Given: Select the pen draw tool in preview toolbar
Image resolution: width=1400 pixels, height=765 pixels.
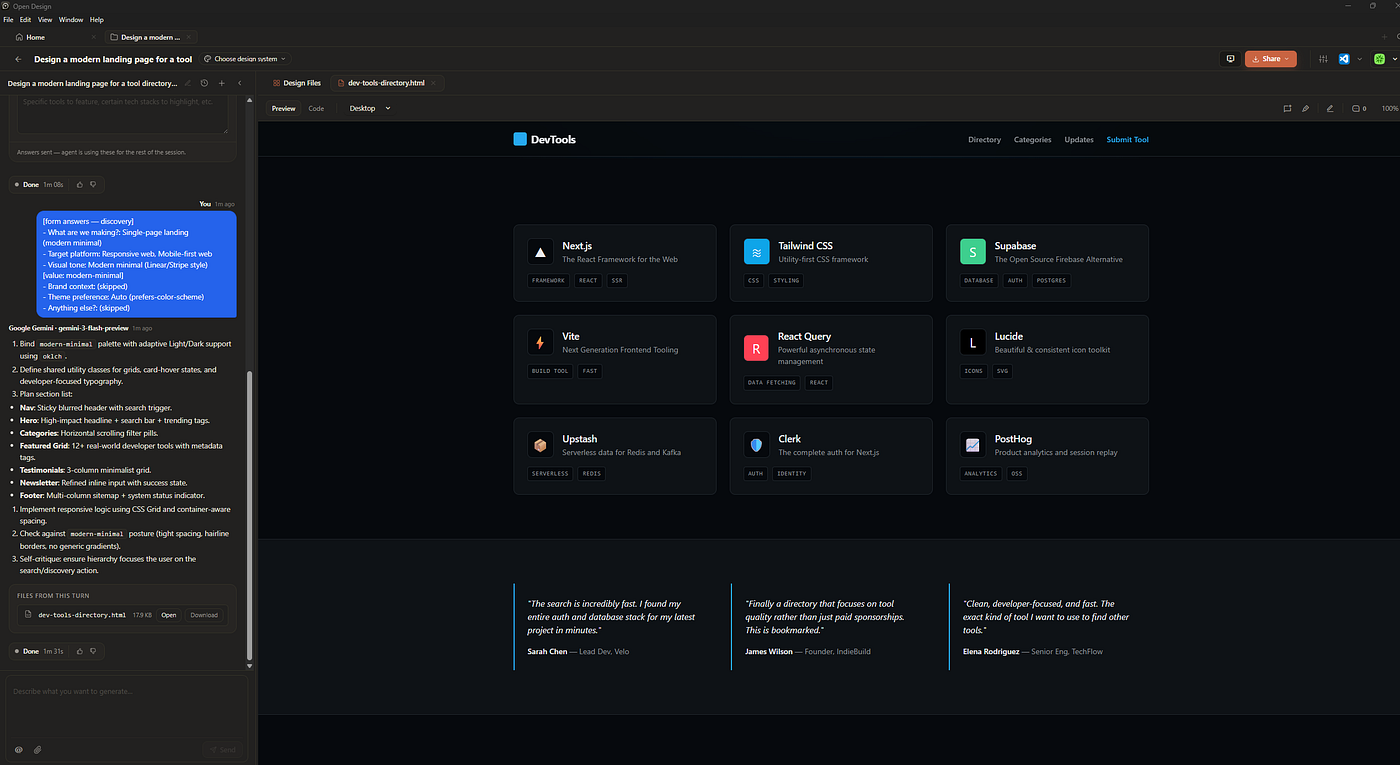Looking at the screenshot, I should tap(1306, 108).
